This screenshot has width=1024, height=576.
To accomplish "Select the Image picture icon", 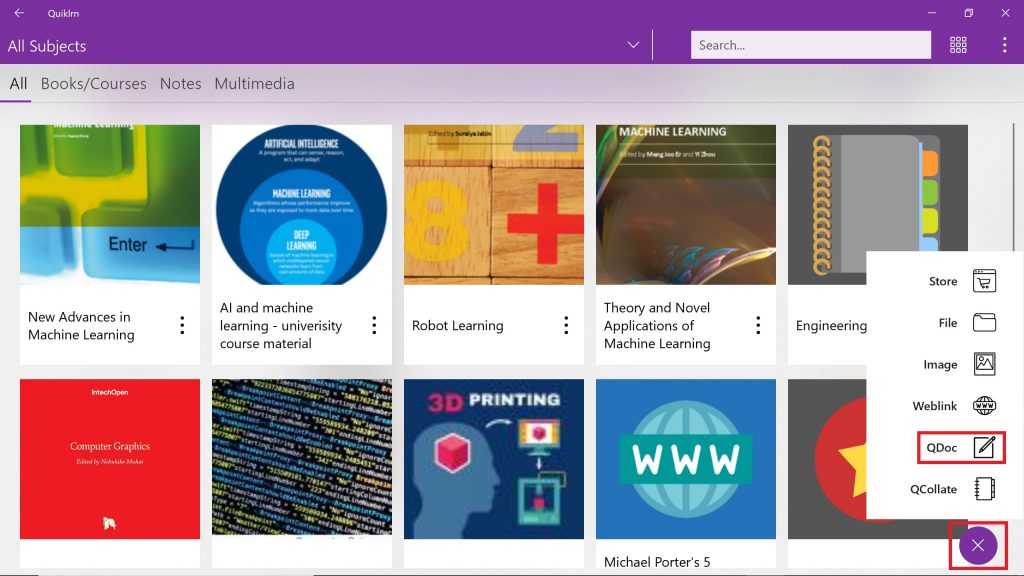I will (984, 364).
